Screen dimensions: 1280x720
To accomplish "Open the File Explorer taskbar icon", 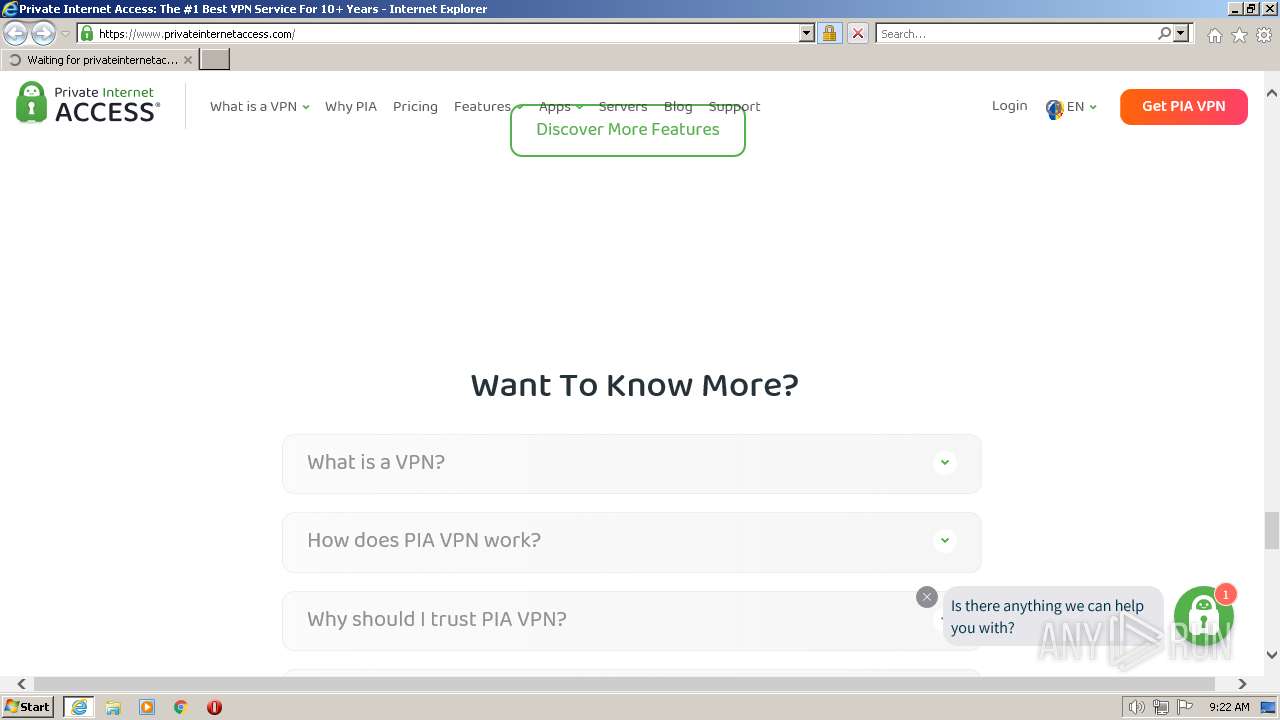I will pyautogui.click(x=113, y=707).
